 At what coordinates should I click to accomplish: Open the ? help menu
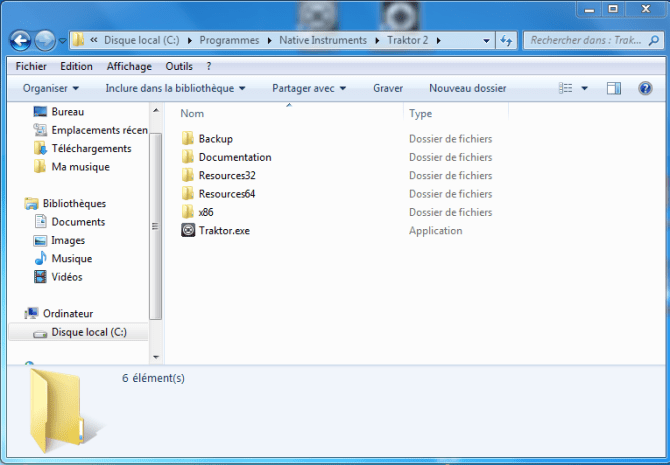click(209, 66)
